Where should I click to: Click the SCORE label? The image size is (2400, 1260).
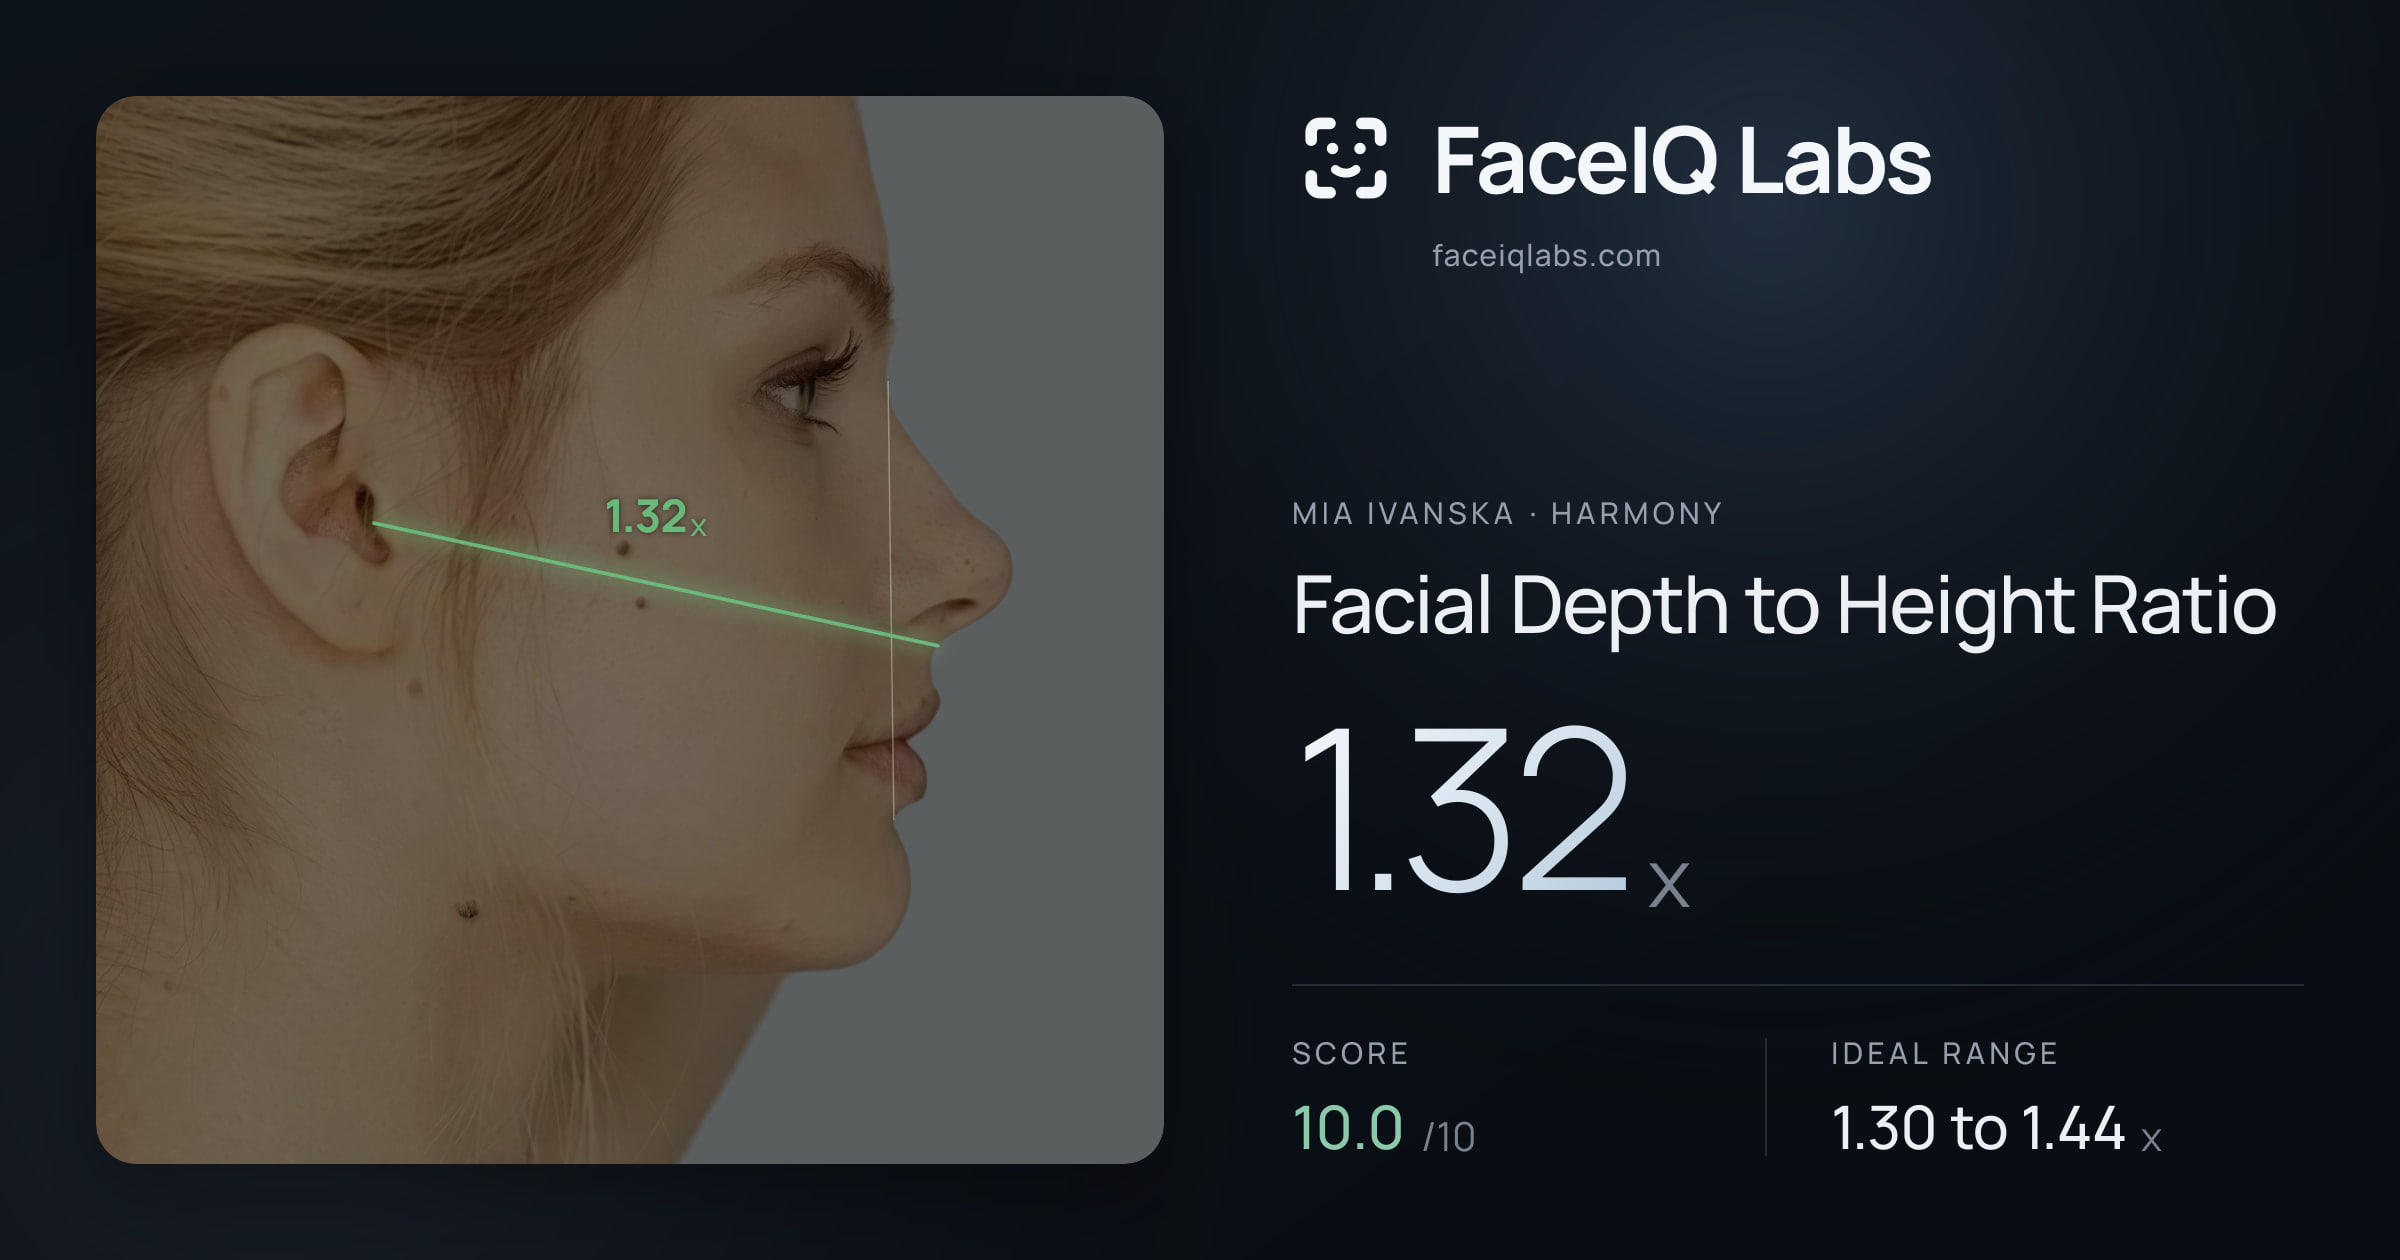[x=1350, y=1053]
